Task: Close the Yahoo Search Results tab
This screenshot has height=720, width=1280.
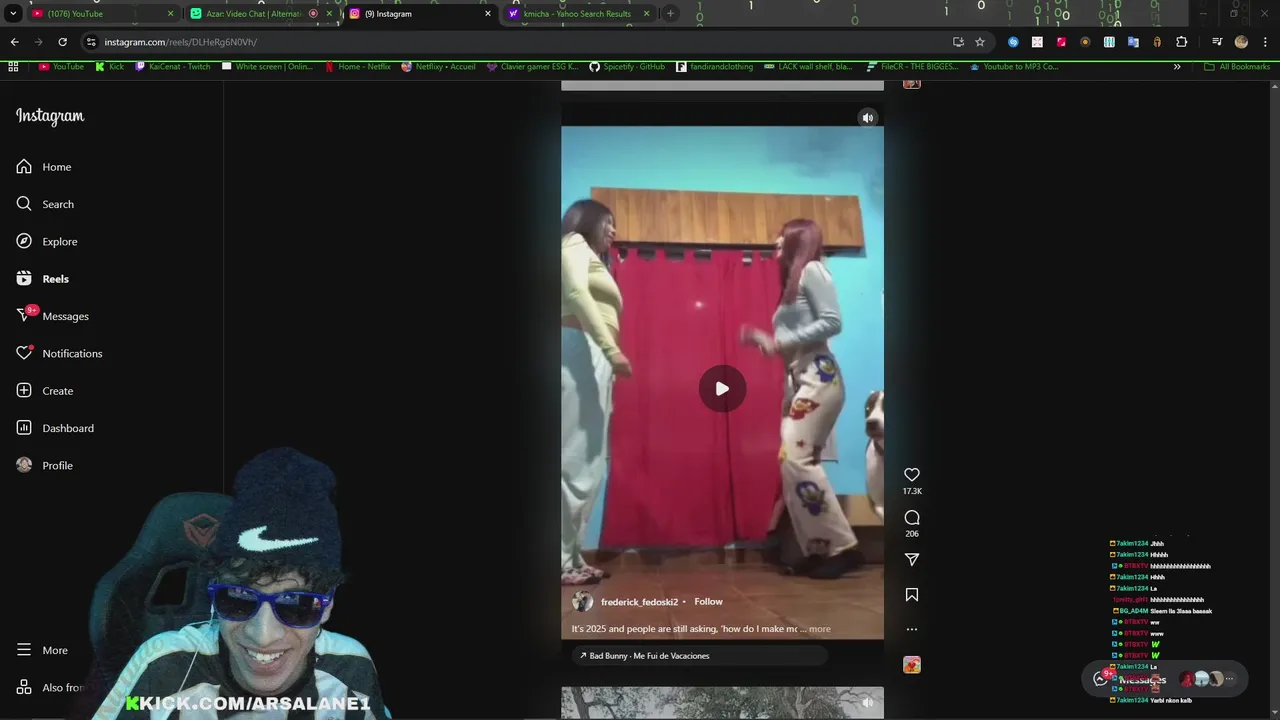Action: (x=646, y=14)
